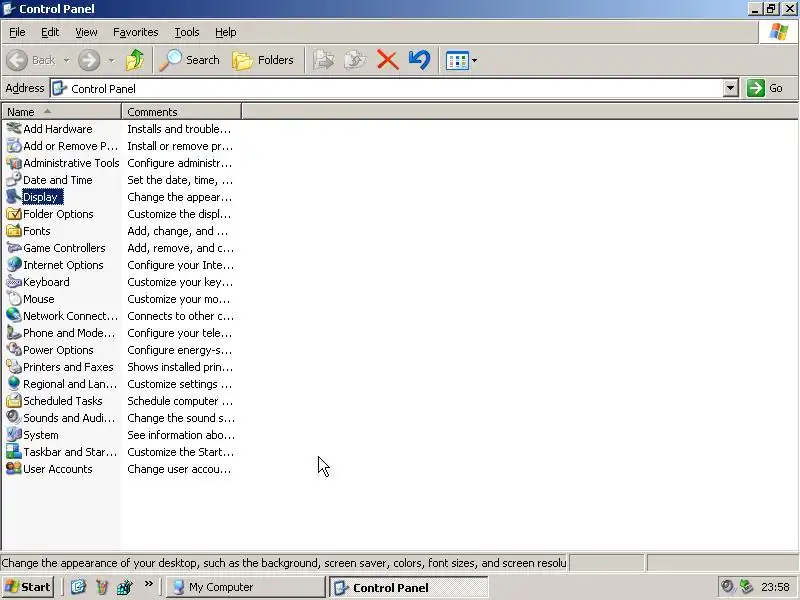Click the Copy To toolbar icon
The width and height of the screenshot is (800, 600).
pyautogui.click(x=356, y=60)
